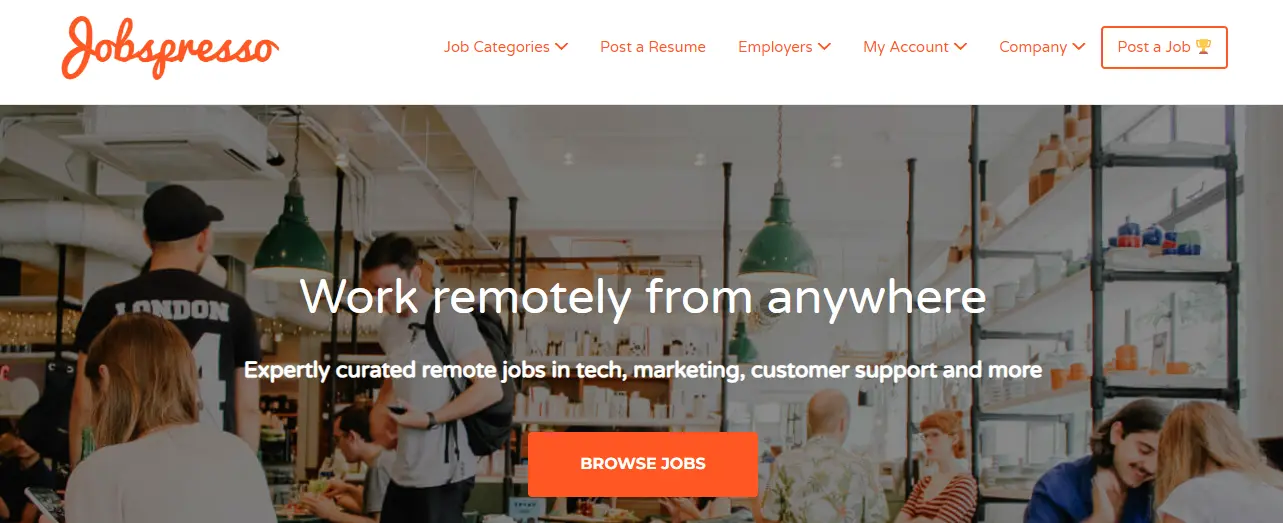The width and height of the screenshot is (1283, 523).
Task: Expand the Job Categories chevron arrow
Action: [x=561, y=47]
